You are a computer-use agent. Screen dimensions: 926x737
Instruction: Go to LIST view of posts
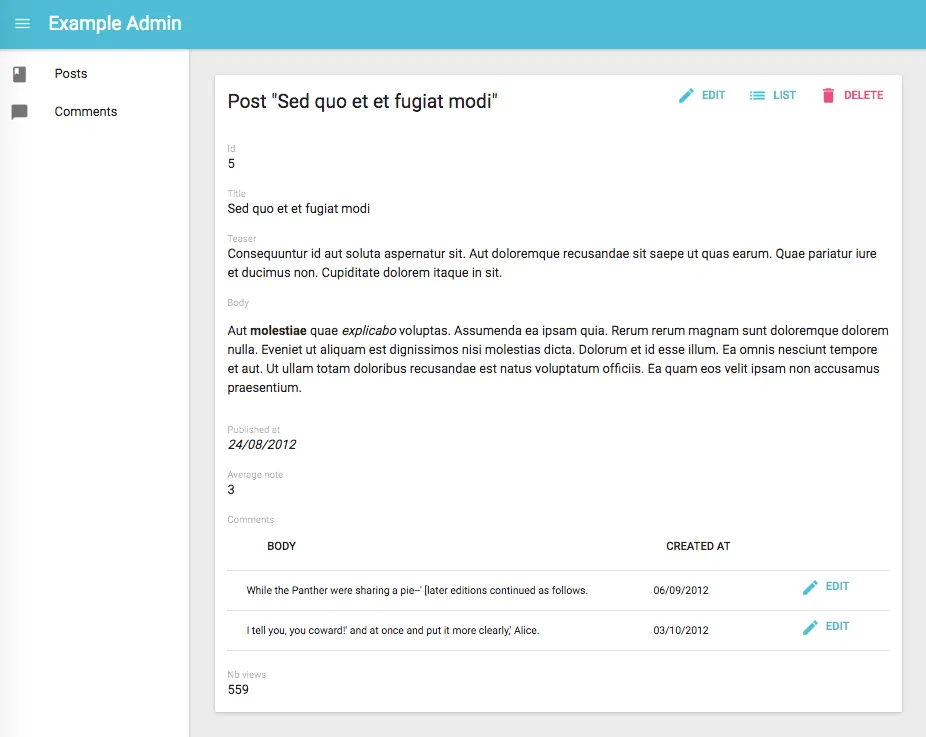784,96
